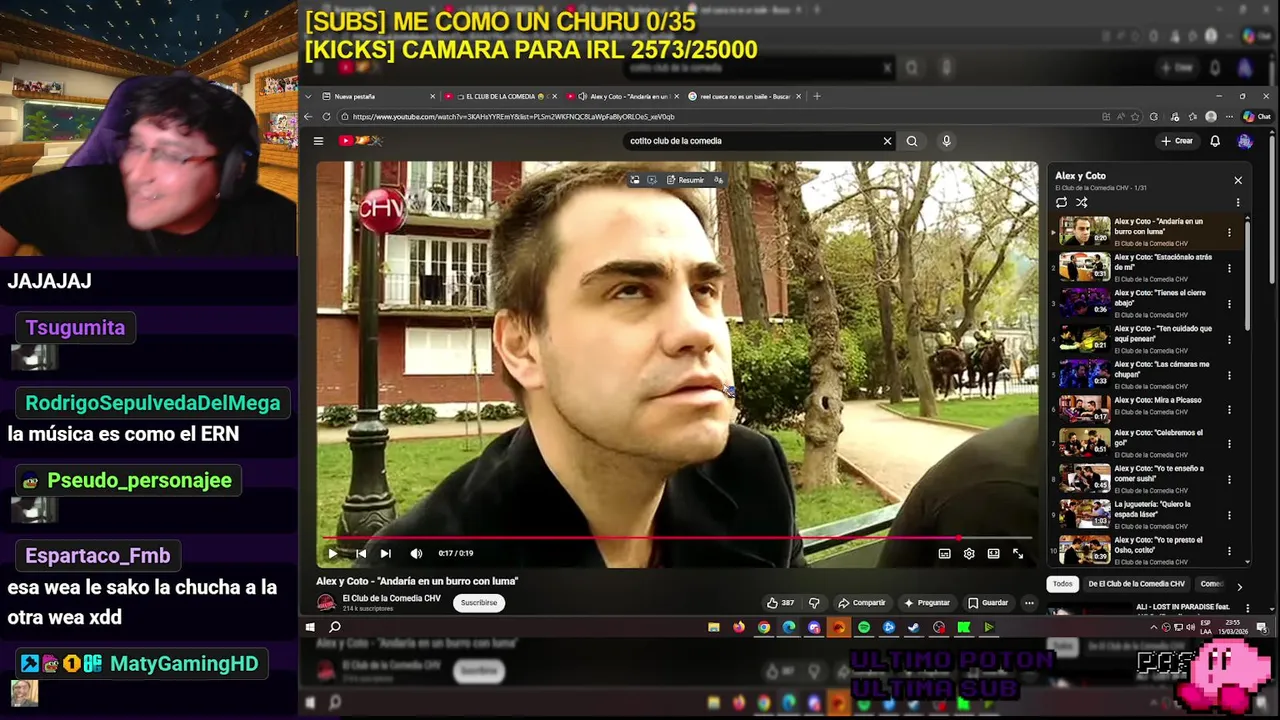Open options for "Andaría en un burro con luma" playlist item
Screen dimensions: 1280x720
[x=1230, y=232]
